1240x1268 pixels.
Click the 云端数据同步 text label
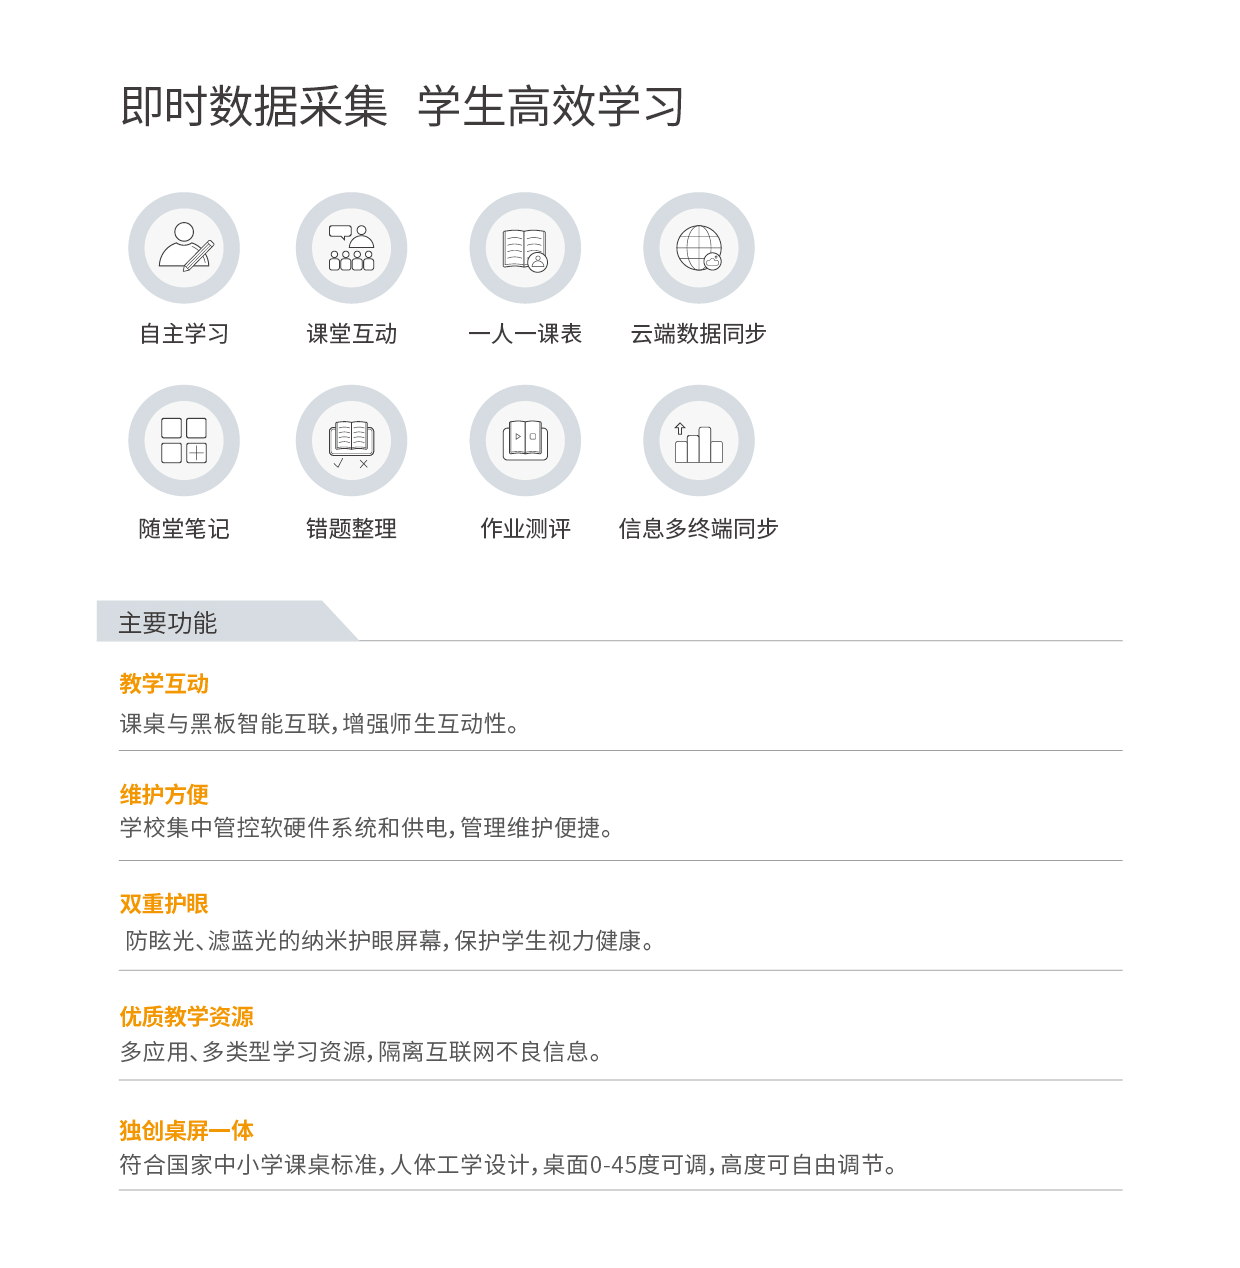point(698,334)
